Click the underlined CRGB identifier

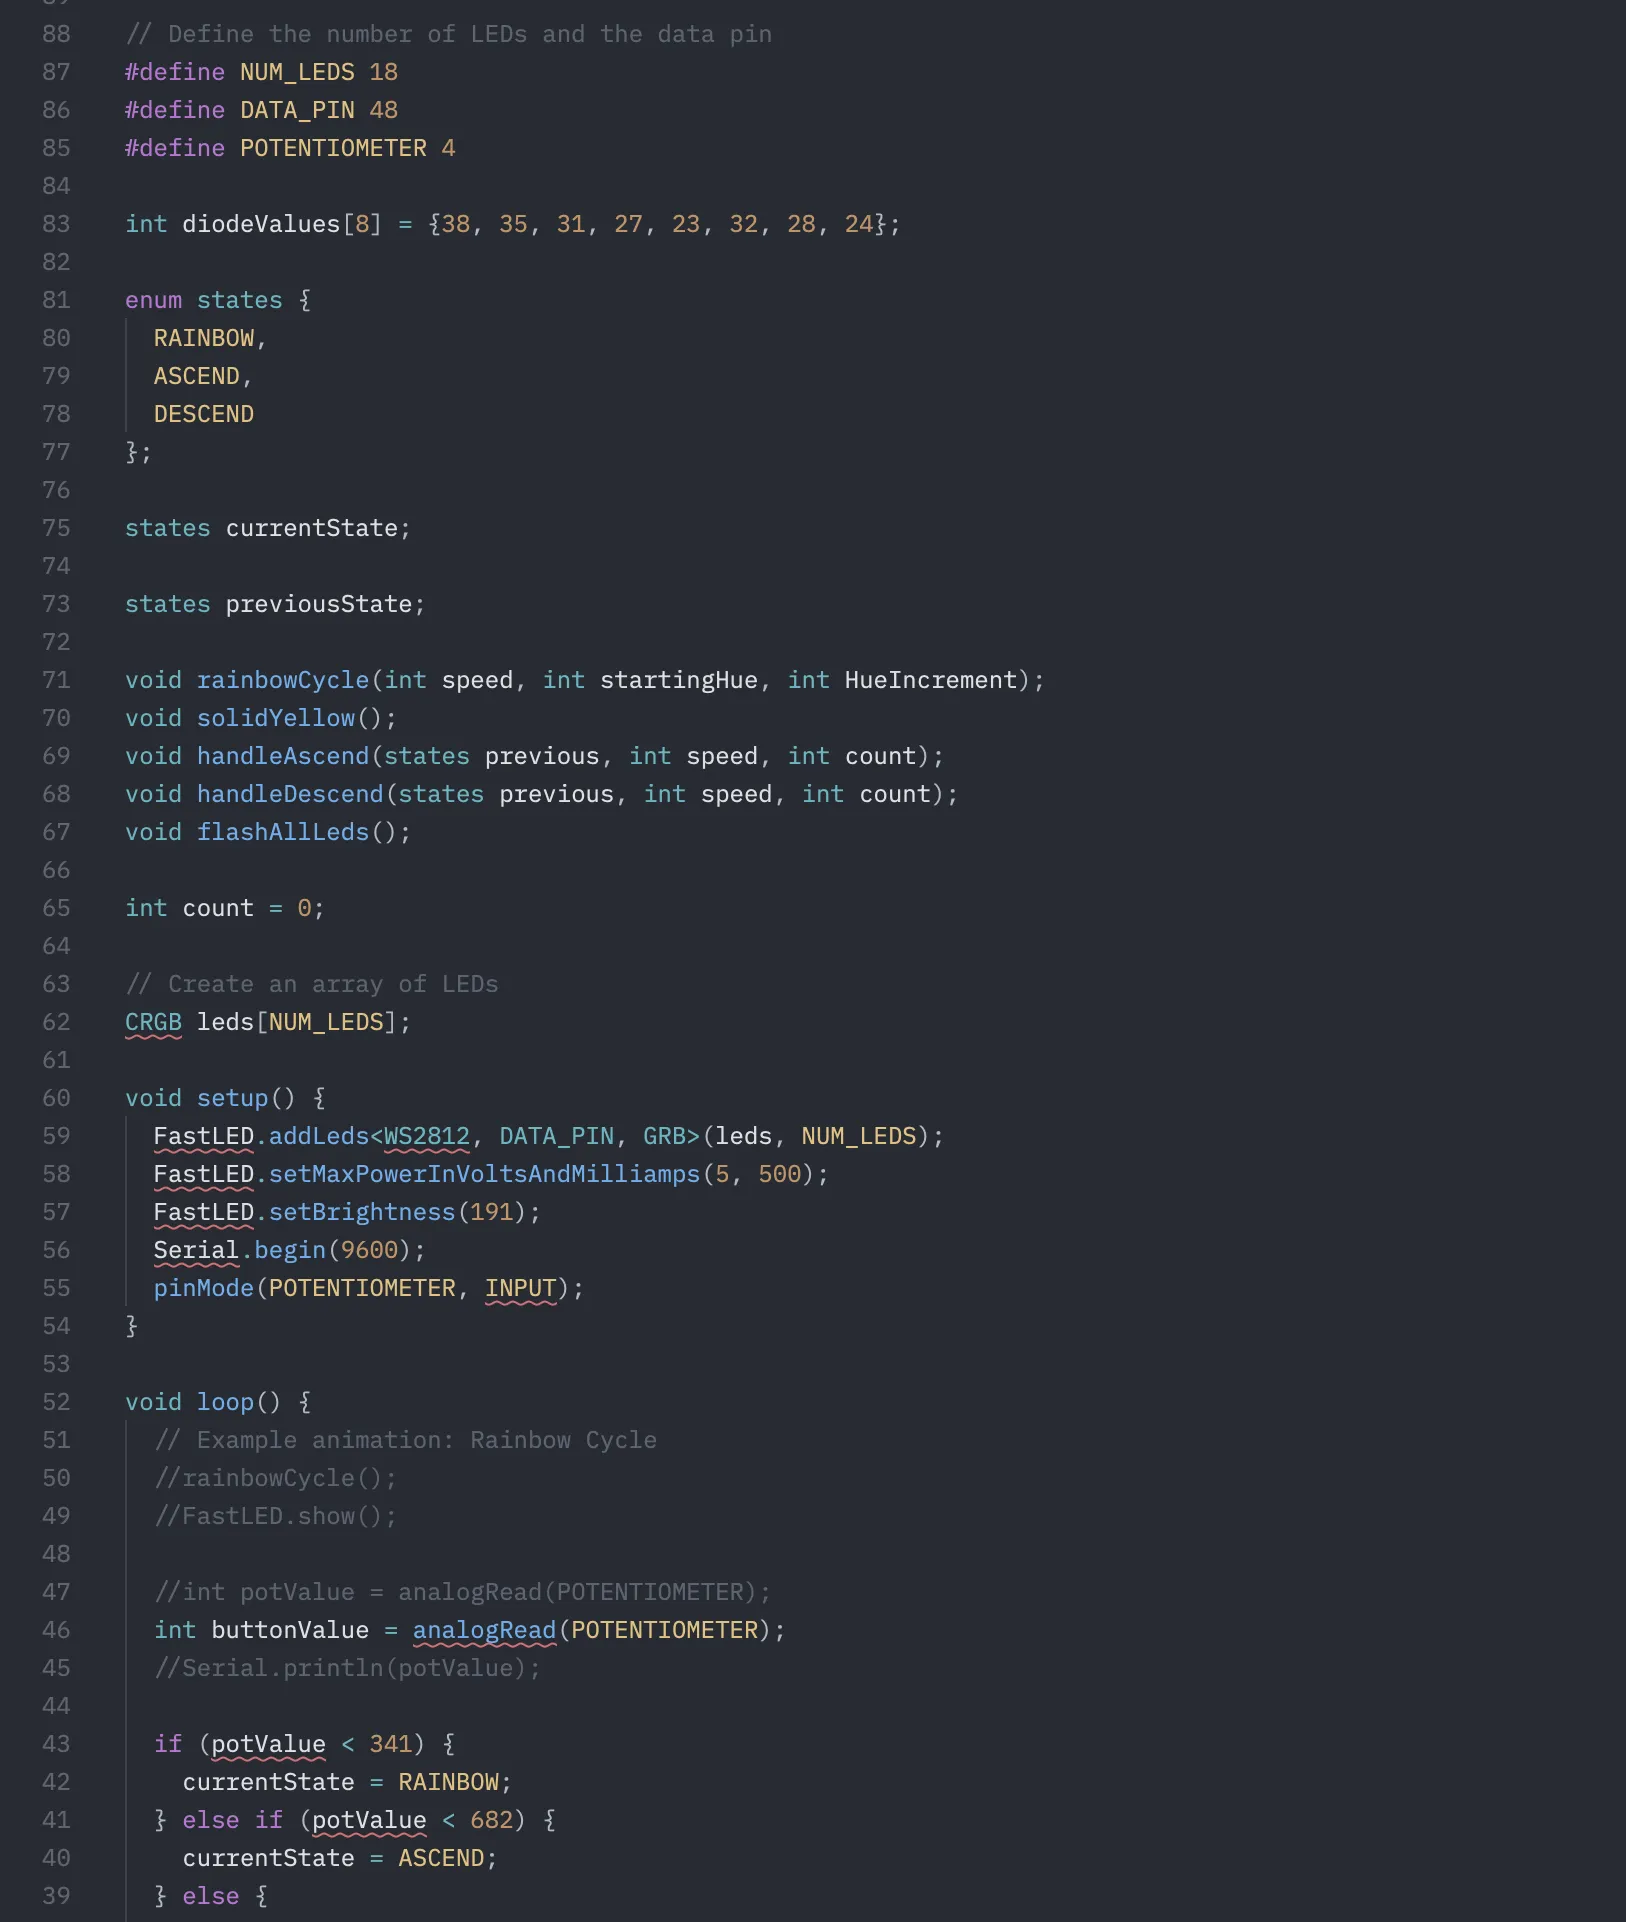(x=152, y=1022)
